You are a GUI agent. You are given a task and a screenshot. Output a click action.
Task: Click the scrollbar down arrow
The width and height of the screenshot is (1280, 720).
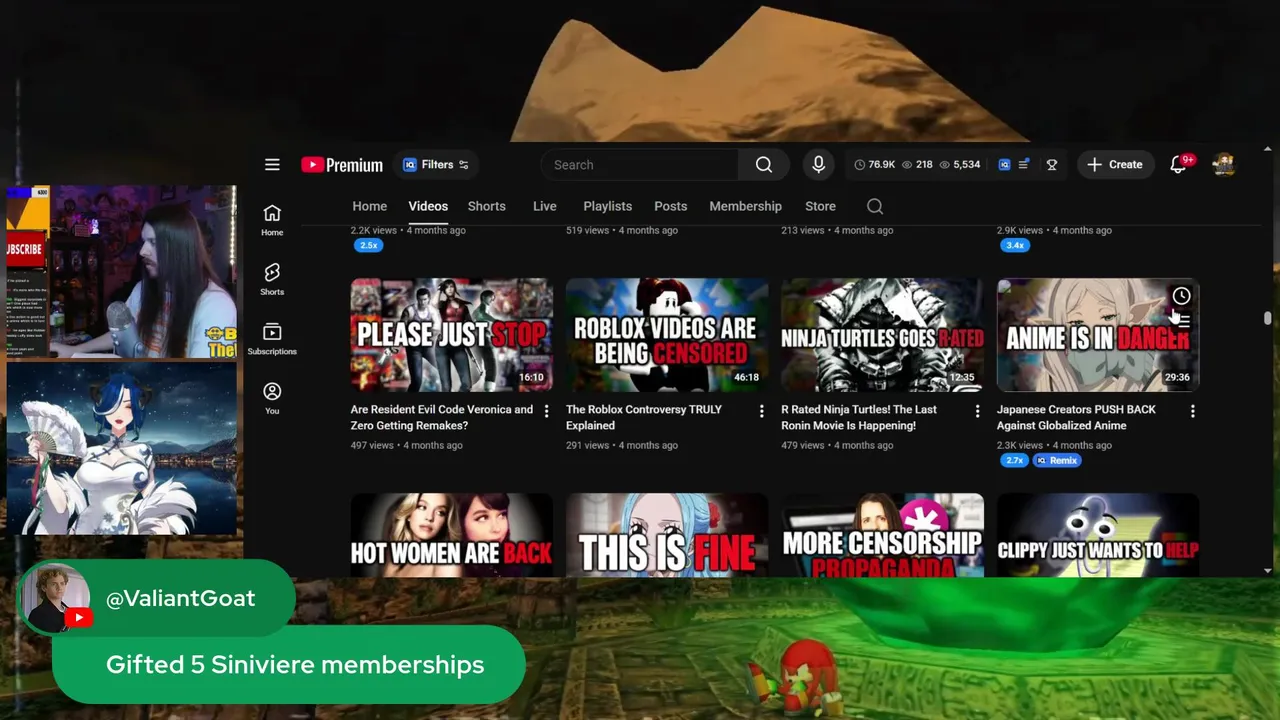[x=1267, y=571]
